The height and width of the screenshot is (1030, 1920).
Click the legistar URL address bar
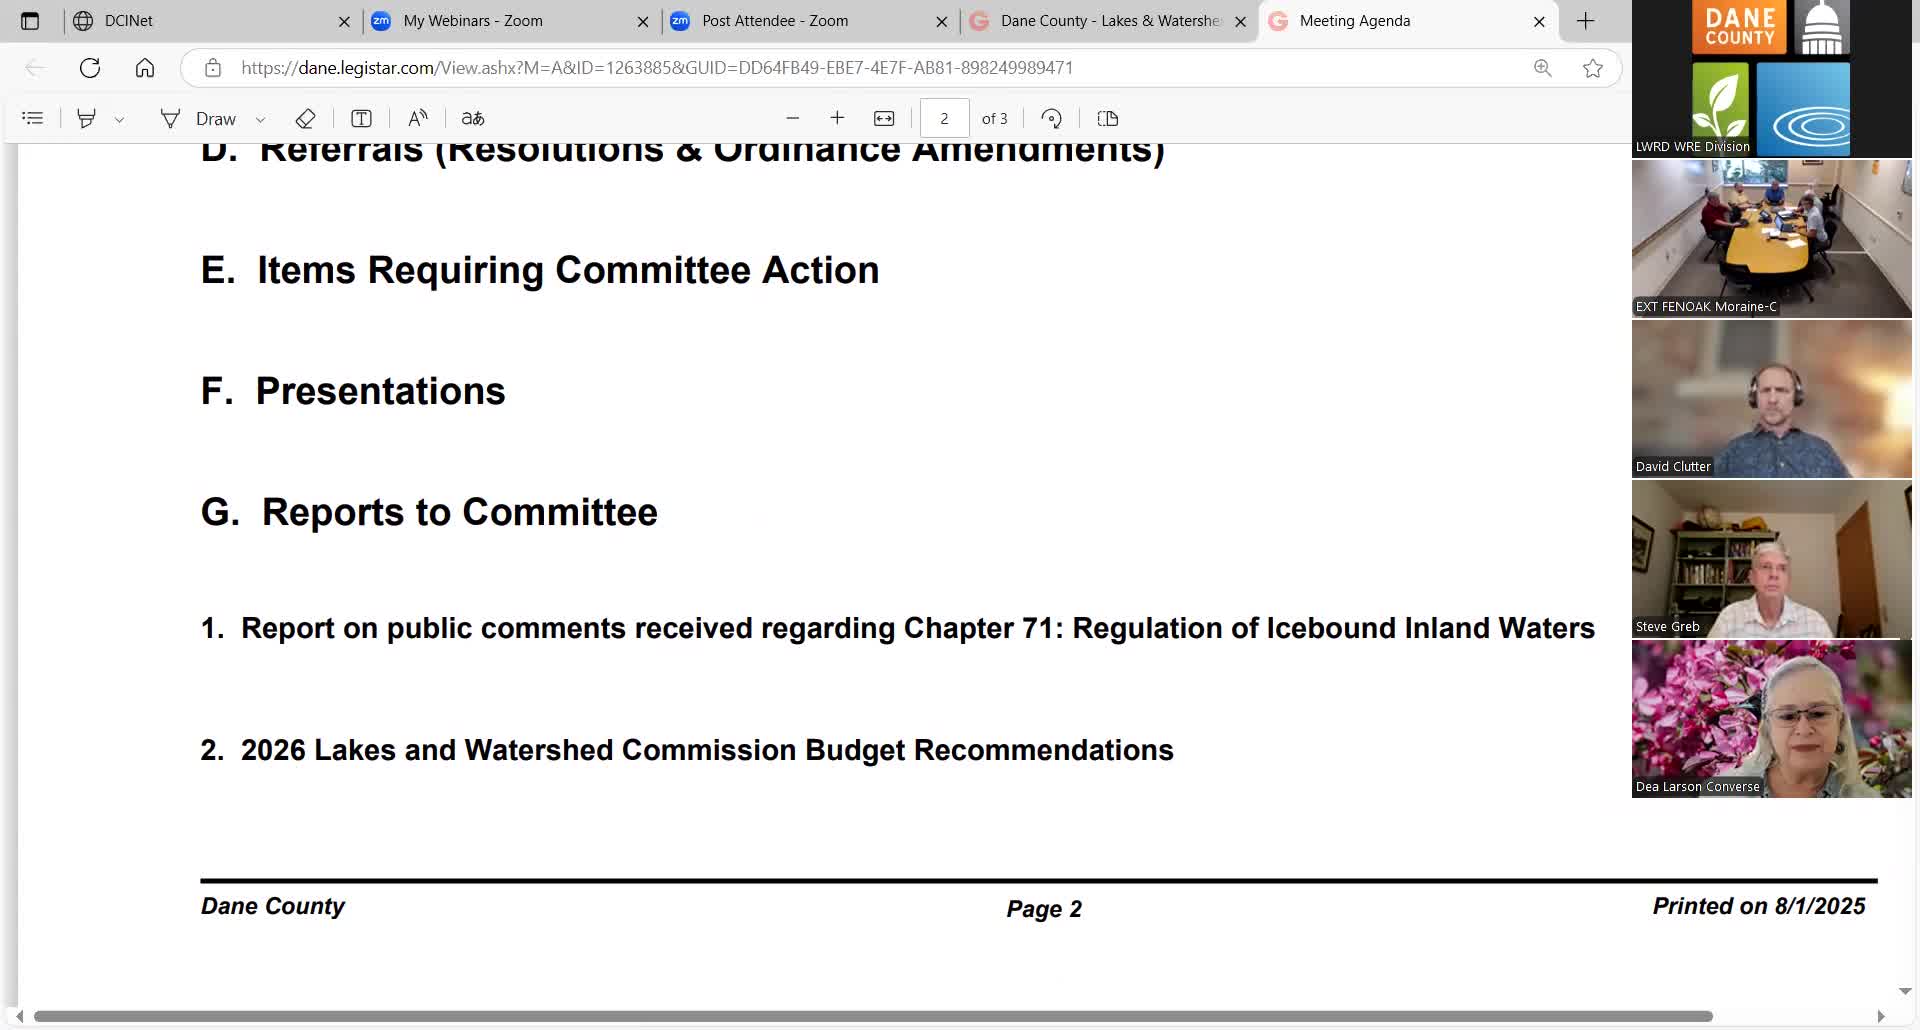pos(657,68)
